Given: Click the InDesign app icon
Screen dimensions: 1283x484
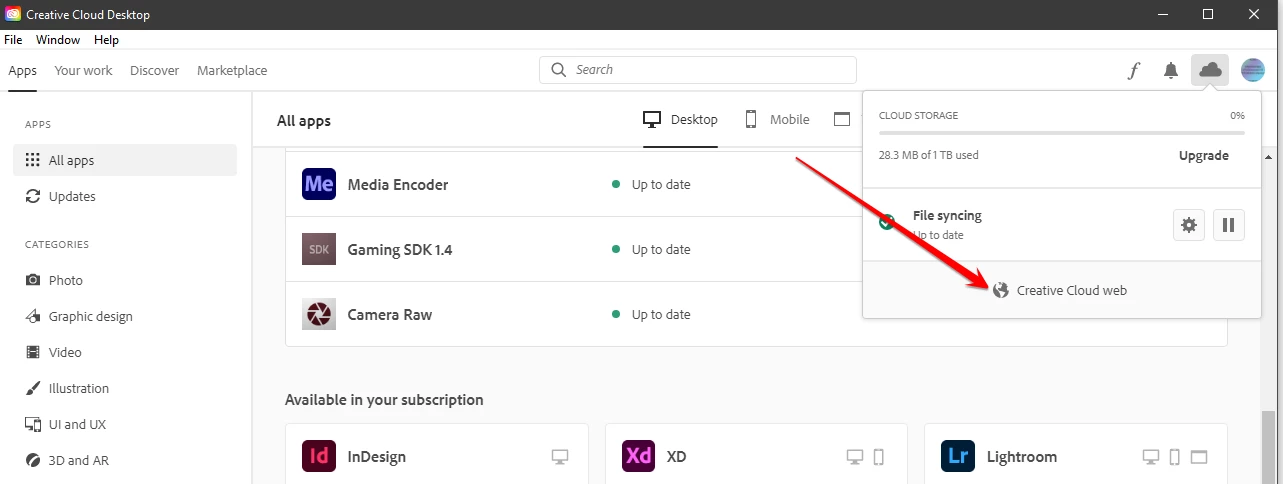Looking at the screenshot, I should (319, 456).
